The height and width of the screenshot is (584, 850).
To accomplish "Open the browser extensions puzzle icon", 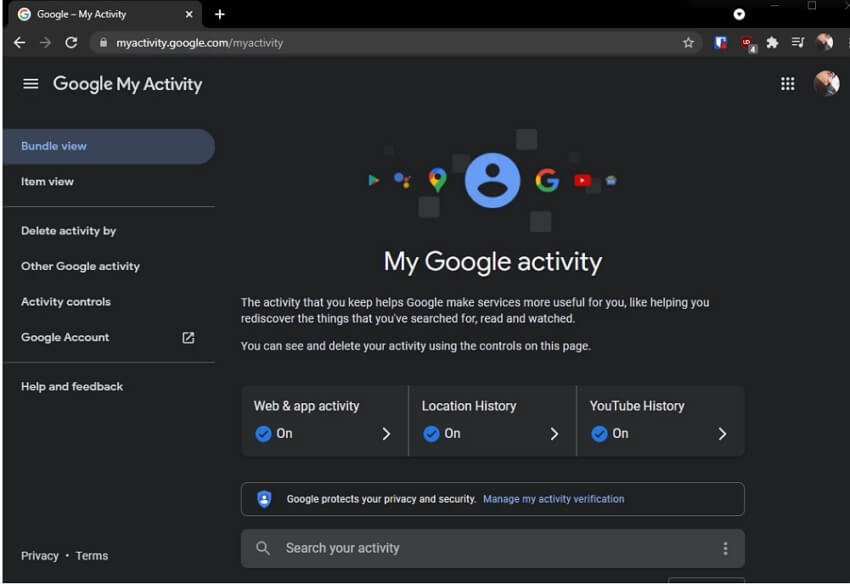I will point(772,43).
